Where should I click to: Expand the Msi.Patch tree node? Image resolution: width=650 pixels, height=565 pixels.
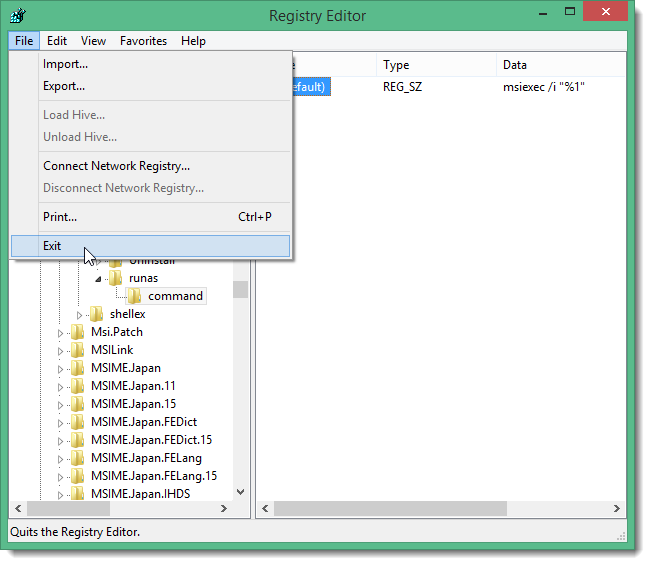coord(60,333)
